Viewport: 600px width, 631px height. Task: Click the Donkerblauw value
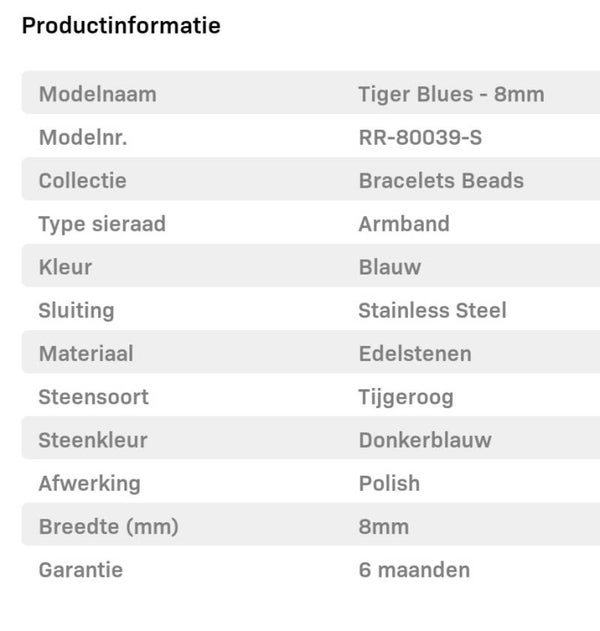(425, 440)
